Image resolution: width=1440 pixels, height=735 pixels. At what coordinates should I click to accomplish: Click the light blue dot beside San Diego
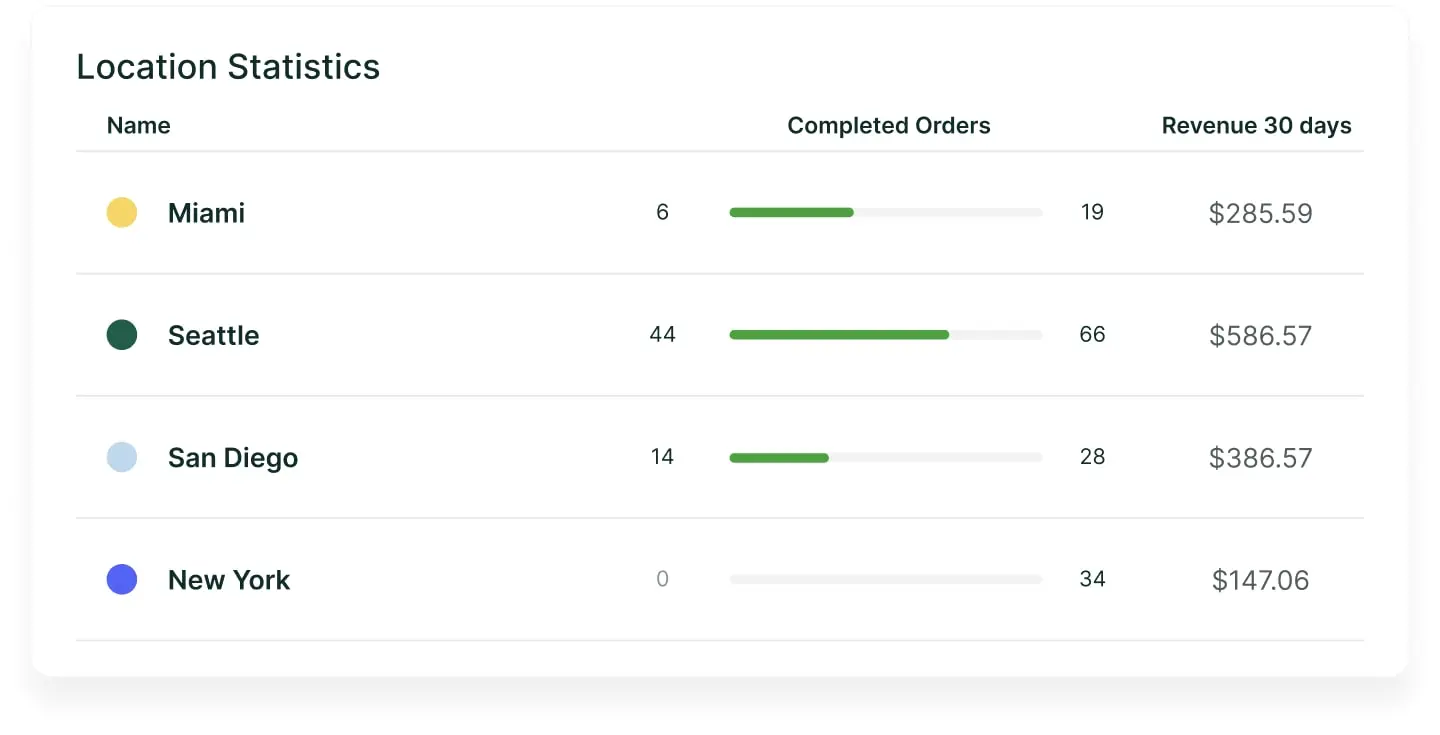point(121,457)
